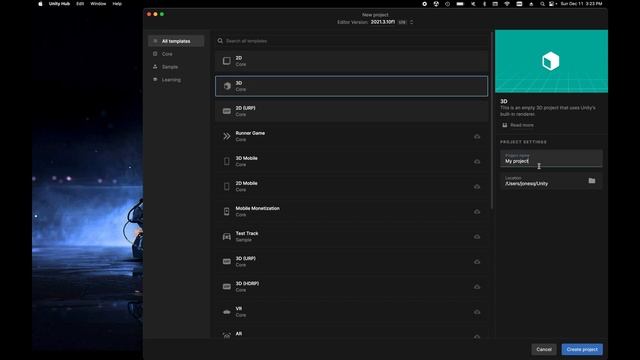Screen dimensions: 640x360
Task: Select the 3D (HDRP) template icon
Action: pos(227,287)
